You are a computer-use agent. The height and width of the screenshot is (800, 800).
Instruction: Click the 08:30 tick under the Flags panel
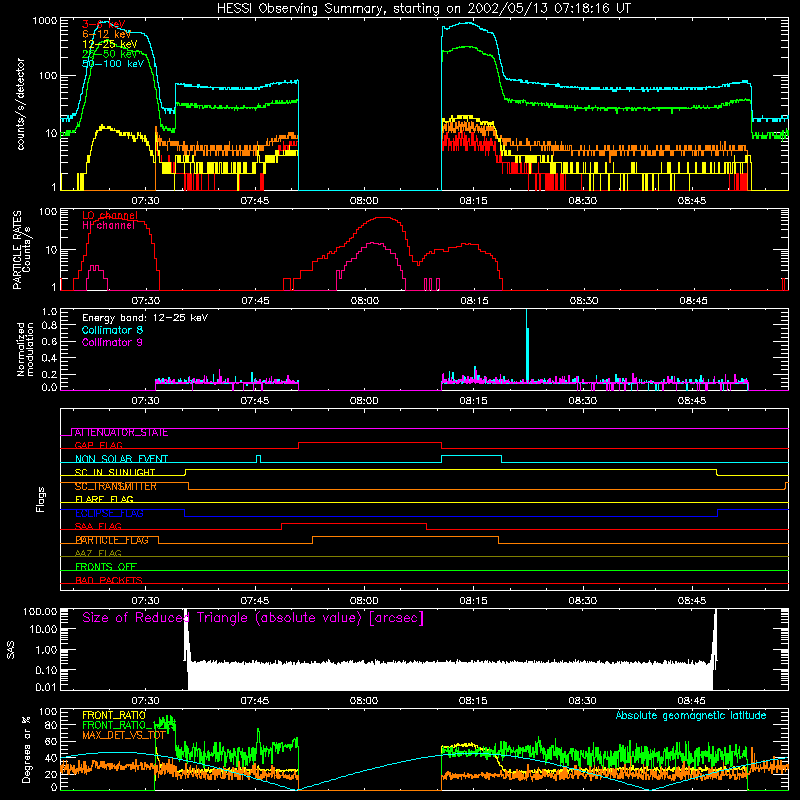582,601
